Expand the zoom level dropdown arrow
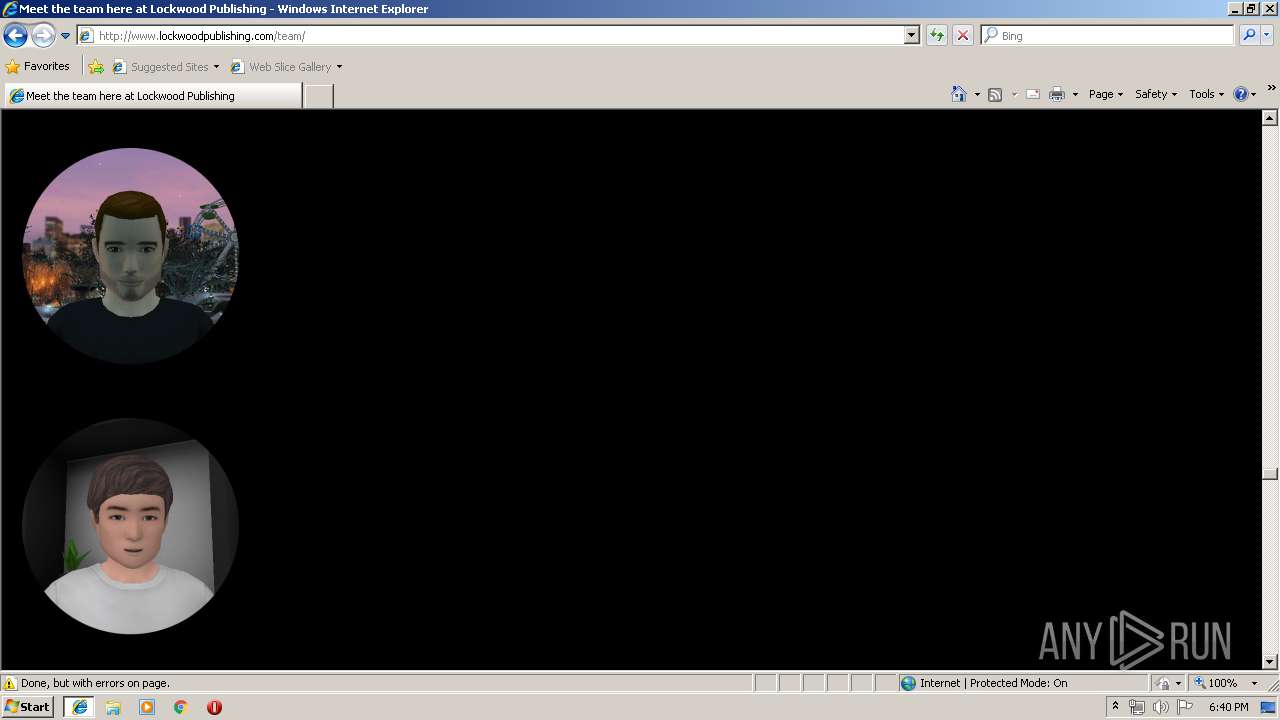This screenshot has width=1280, height=720. coord(1254,683)
